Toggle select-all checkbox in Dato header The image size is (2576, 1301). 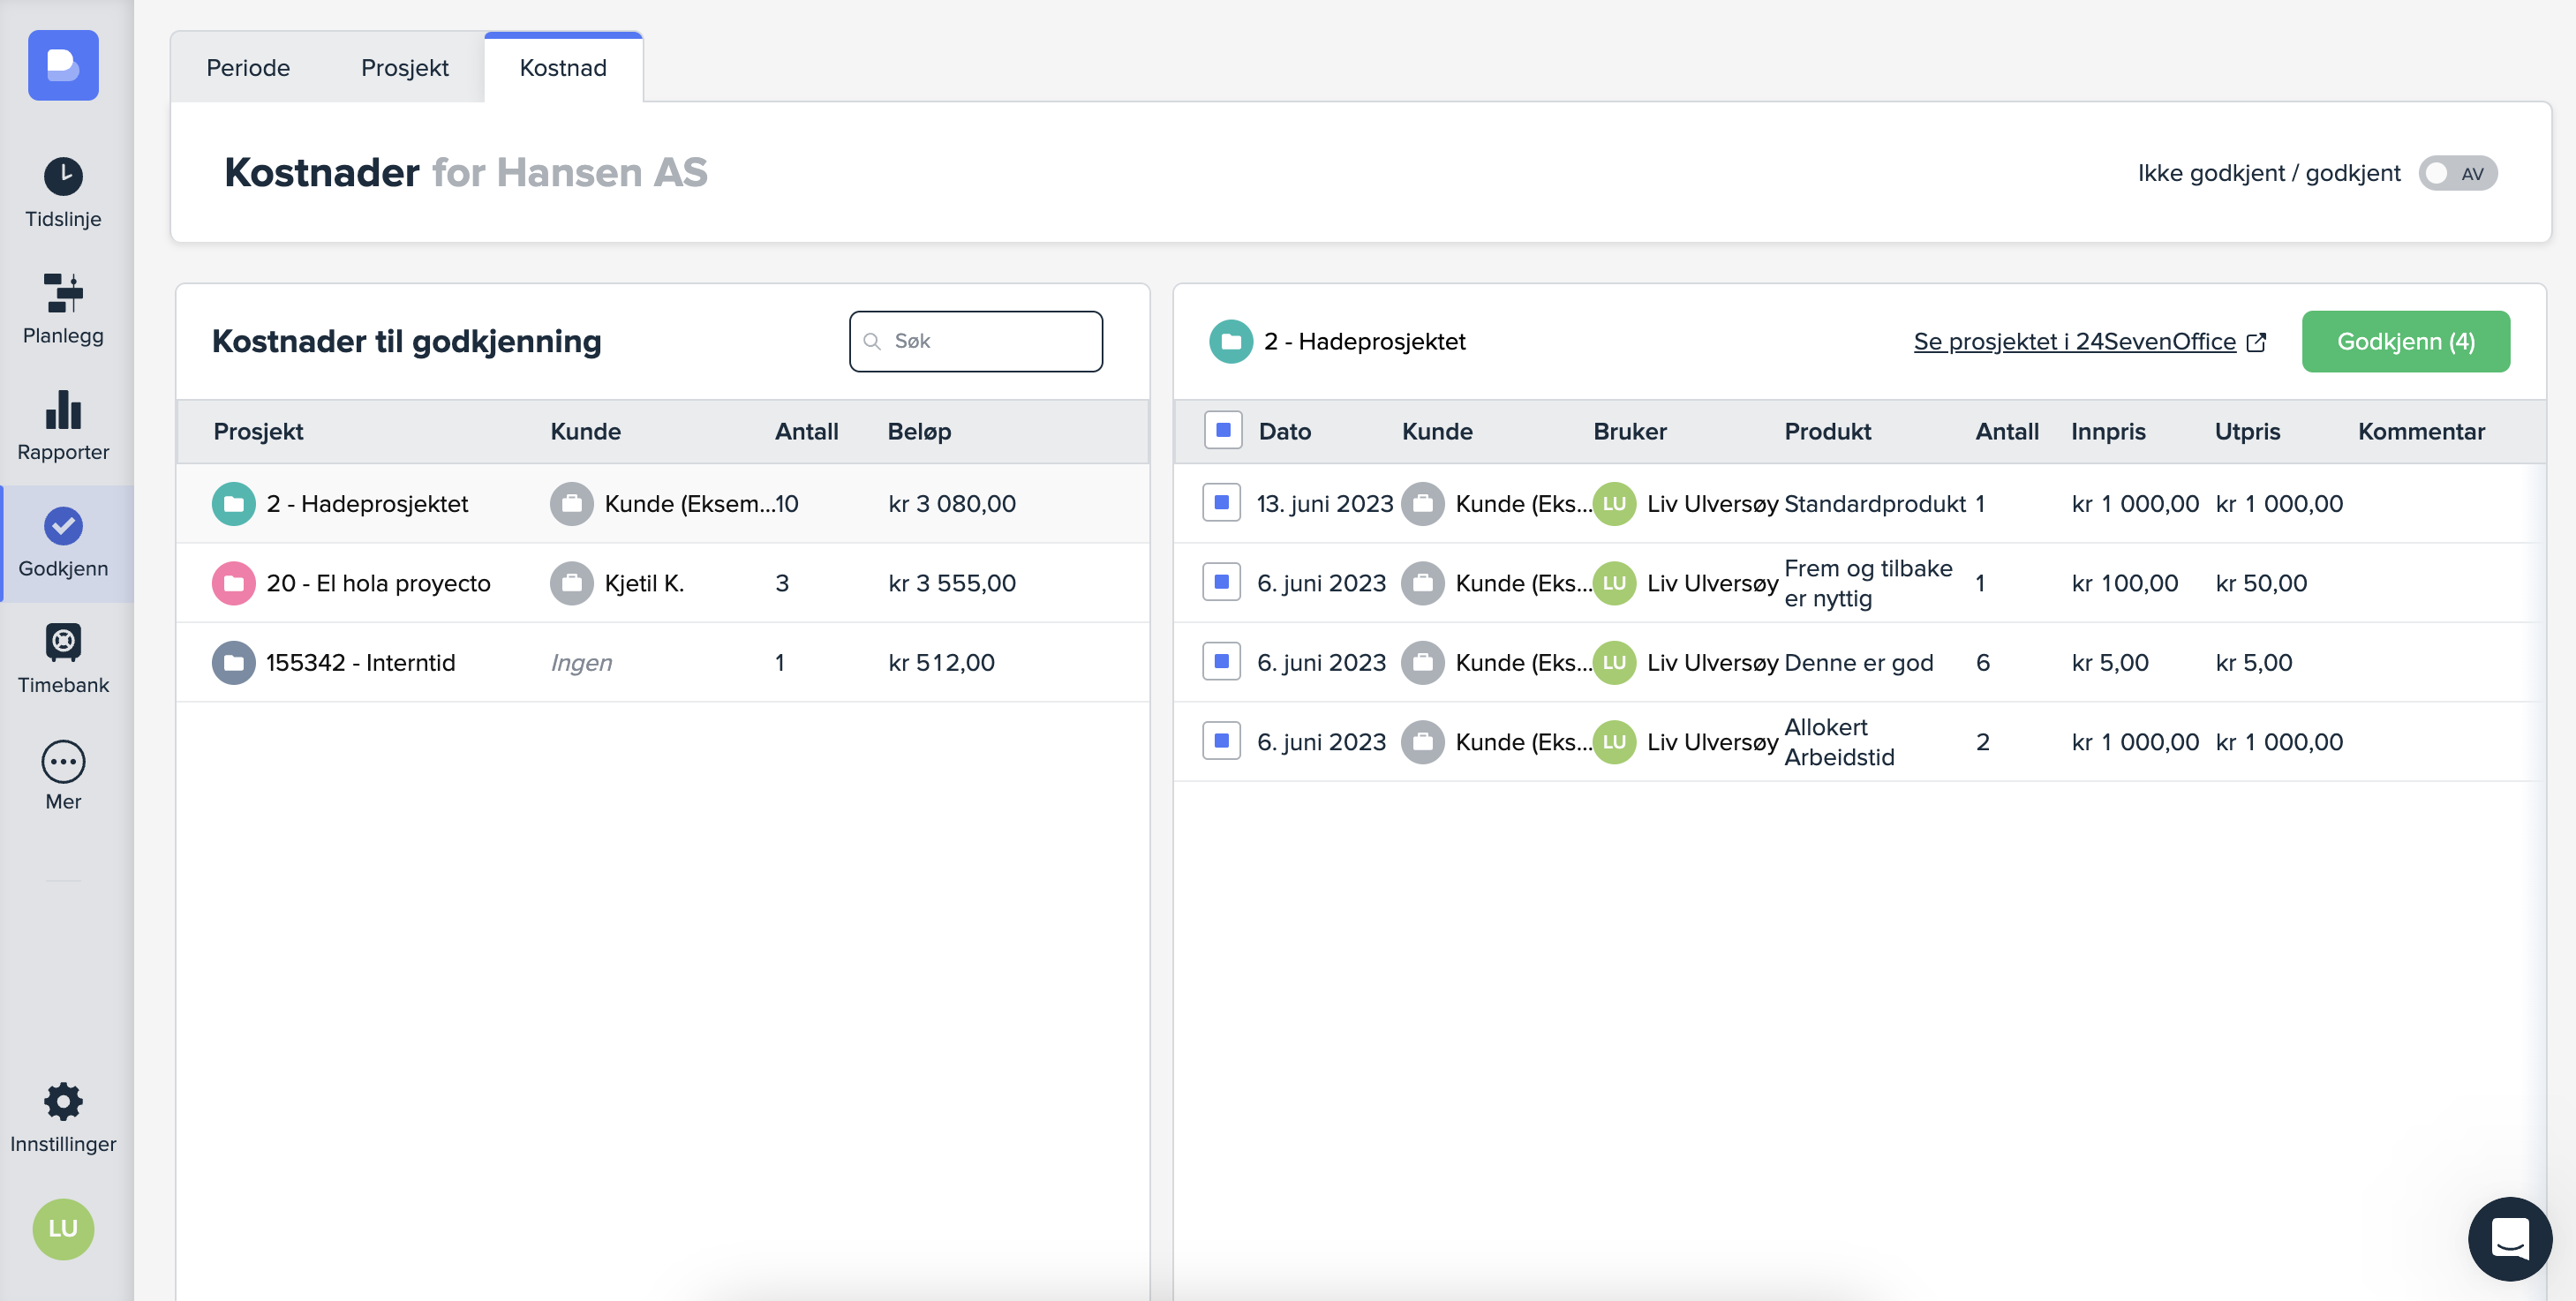[x=1222, y=431]
